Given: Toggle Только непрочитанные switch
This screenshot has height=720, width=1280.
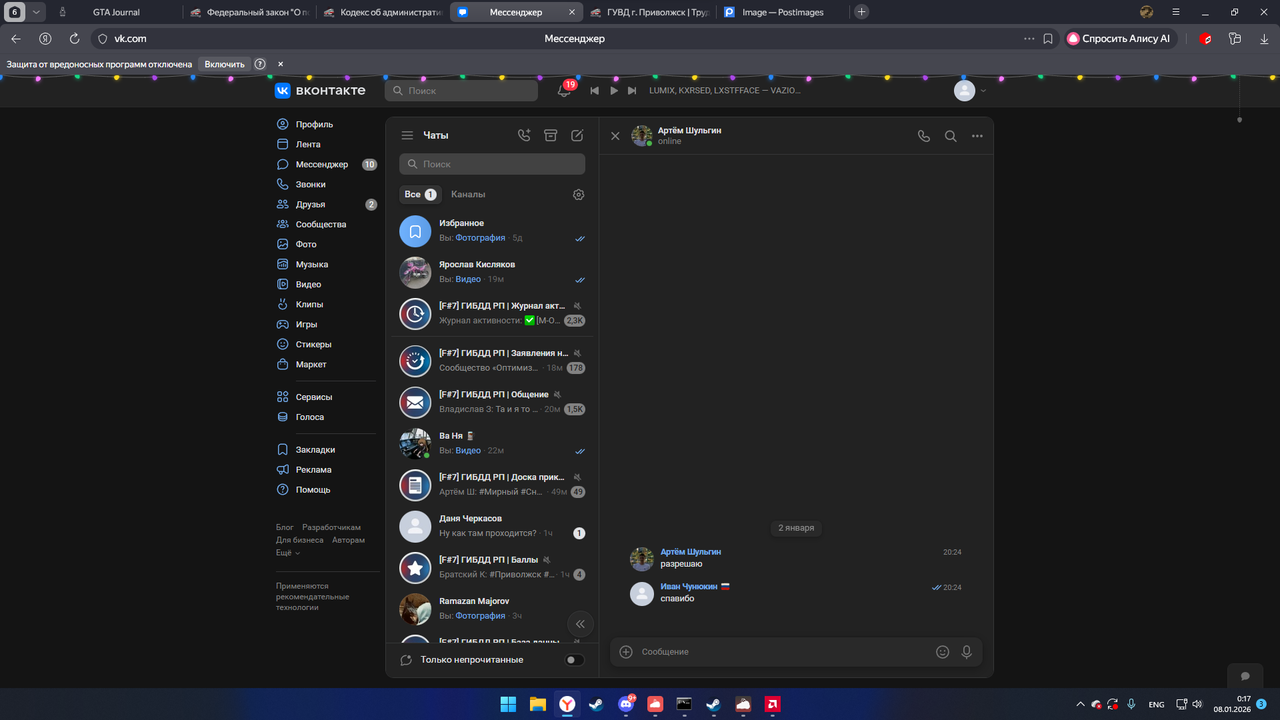Looking at the screenshot, I should [x=574, y=660].
